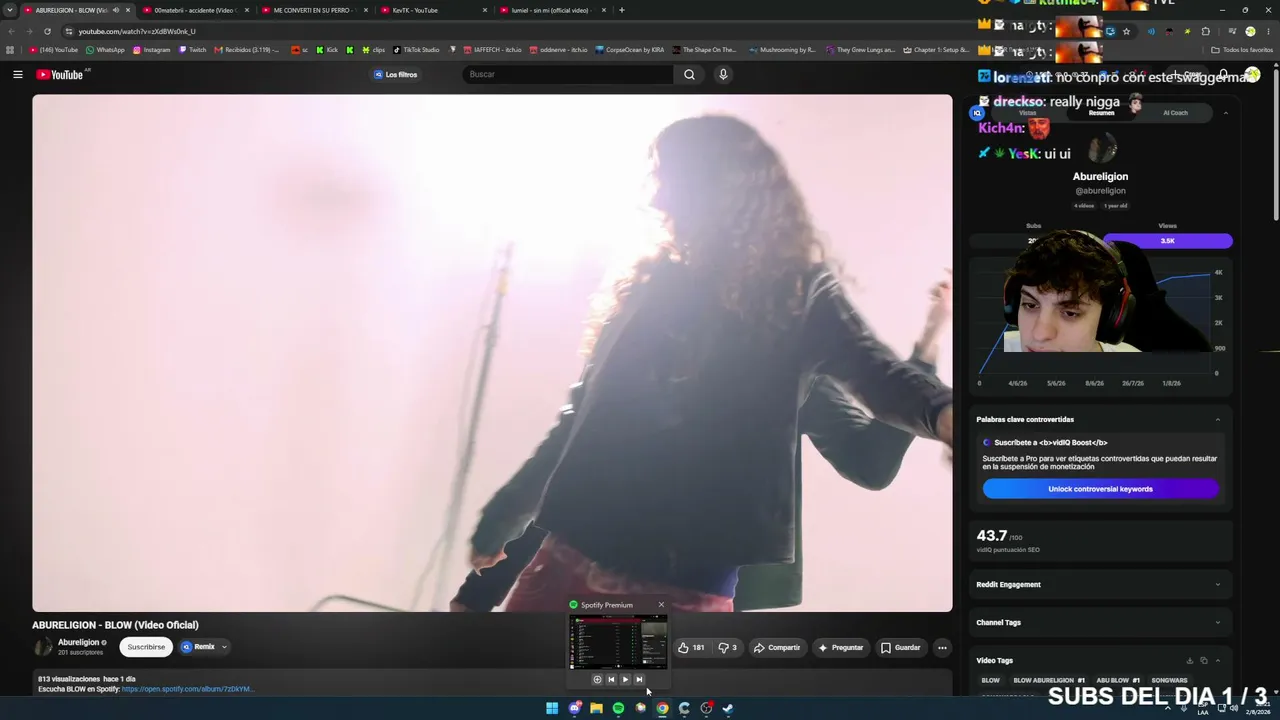Viewport: 1280px width, 720px height.
Task: Click the YouTube search field
Action: click(x=568, y=74)
